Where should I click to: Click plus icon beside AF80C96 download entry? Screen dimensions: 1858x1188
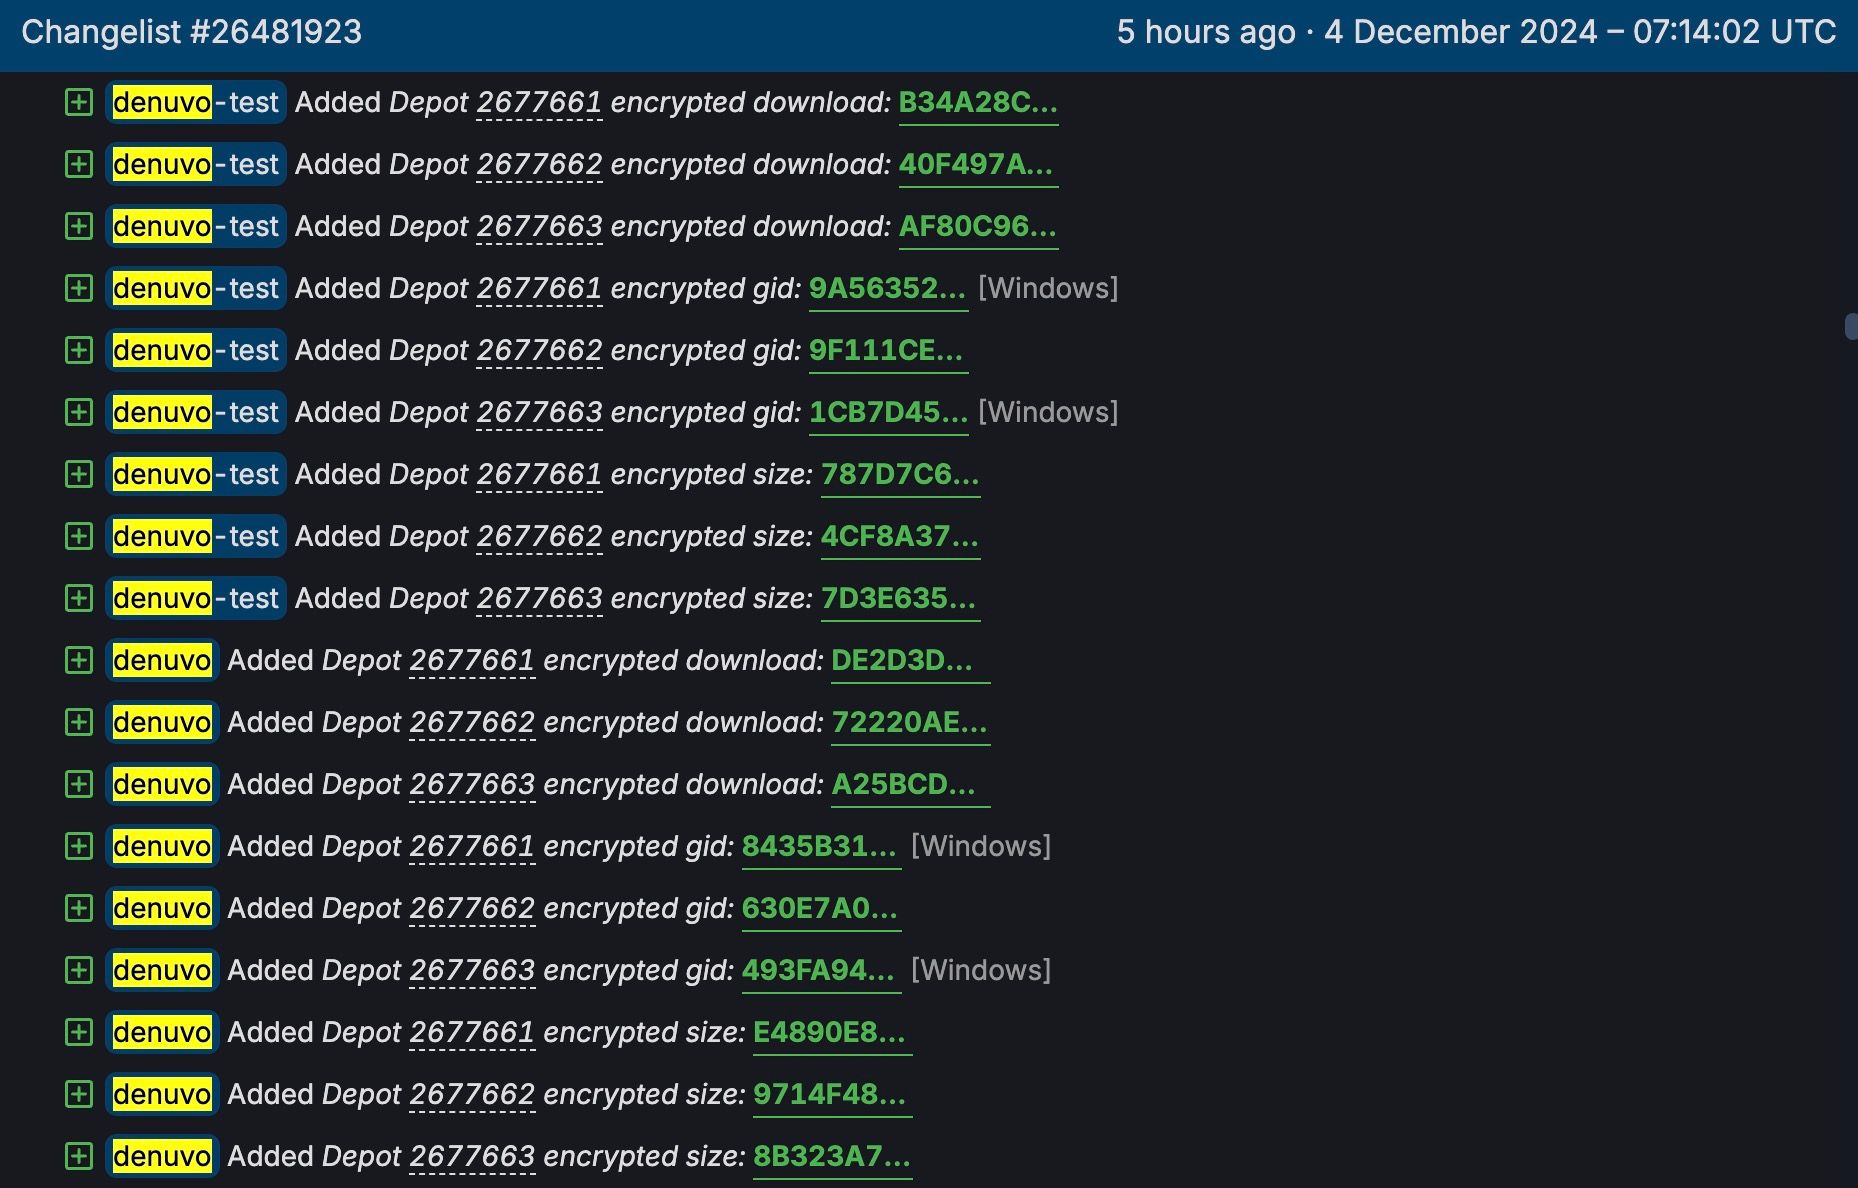pyautogui.click(x=79, y=226)
